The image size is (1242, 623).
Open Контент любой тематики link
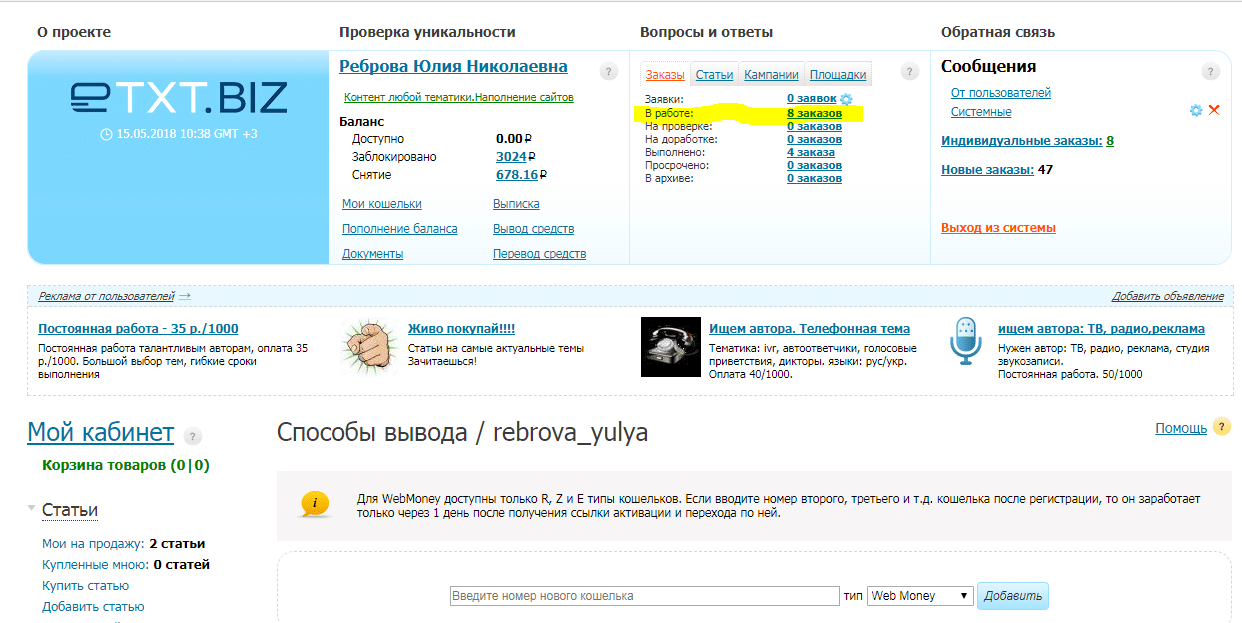[459, 98]
